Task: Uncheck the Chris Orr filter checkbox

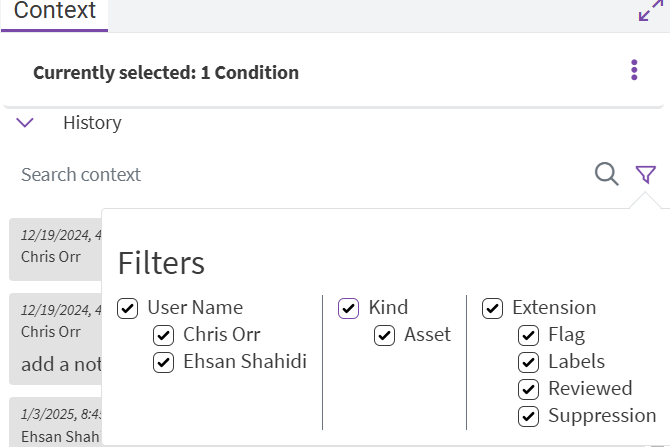Action: pos(164,335)
